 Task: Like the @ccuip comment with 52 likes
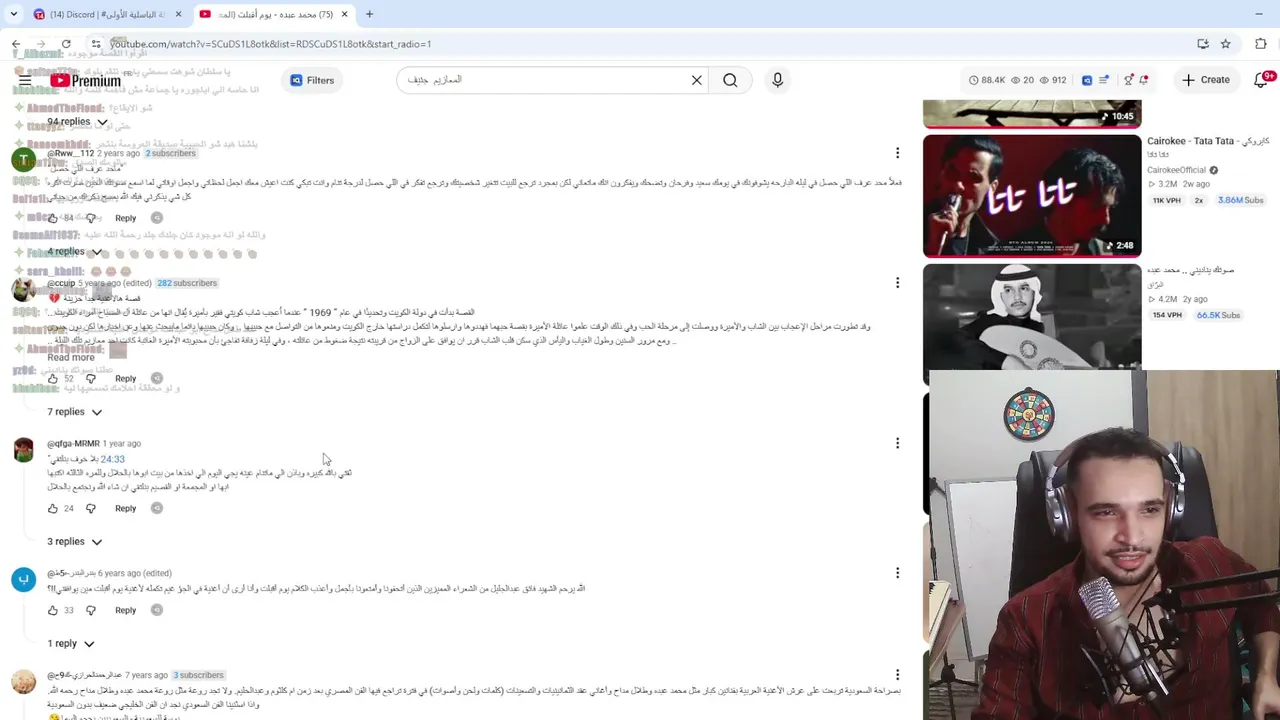point(53,379)
